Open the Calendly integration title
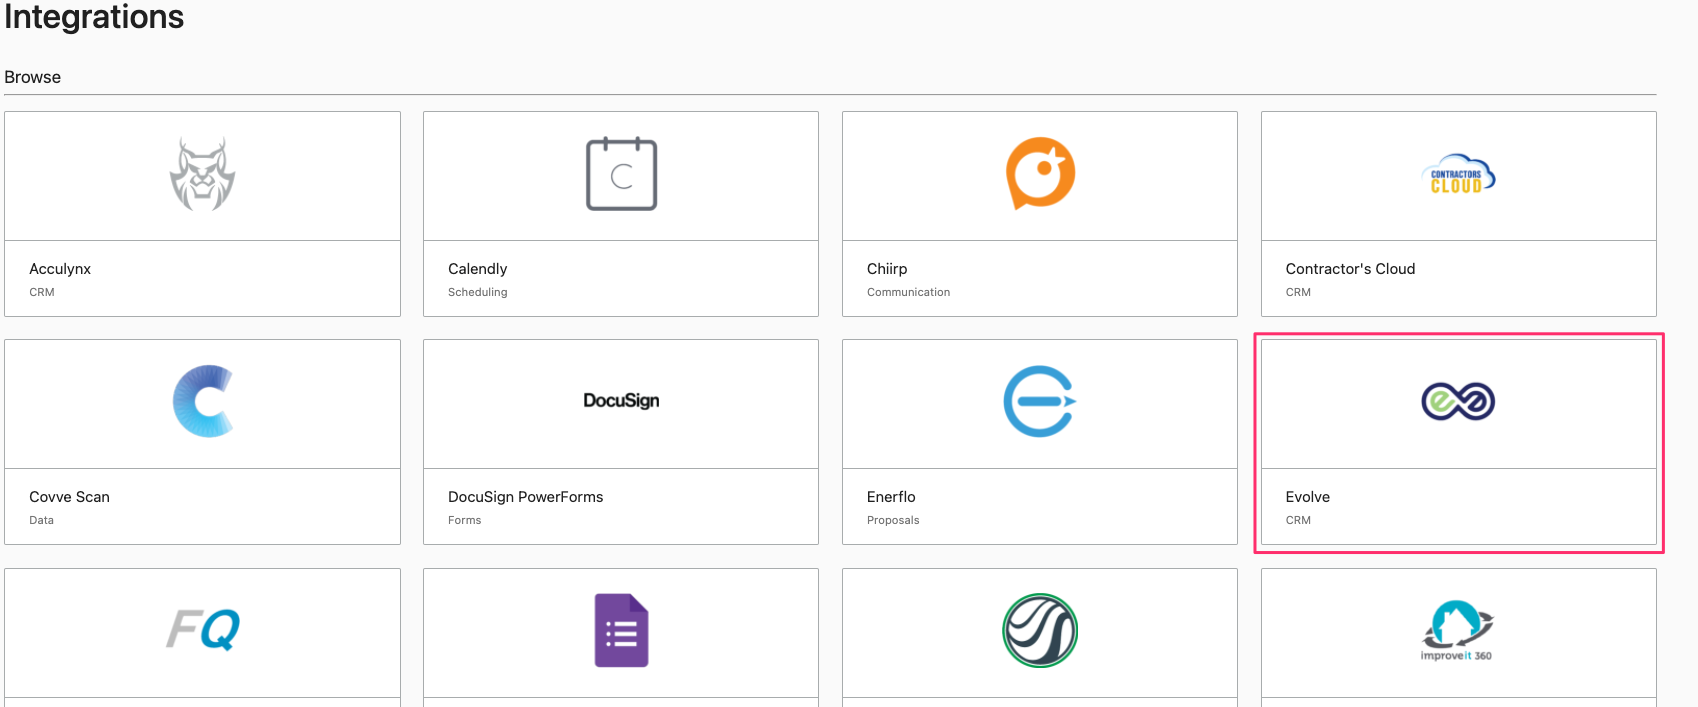 (x=477, y=269)
